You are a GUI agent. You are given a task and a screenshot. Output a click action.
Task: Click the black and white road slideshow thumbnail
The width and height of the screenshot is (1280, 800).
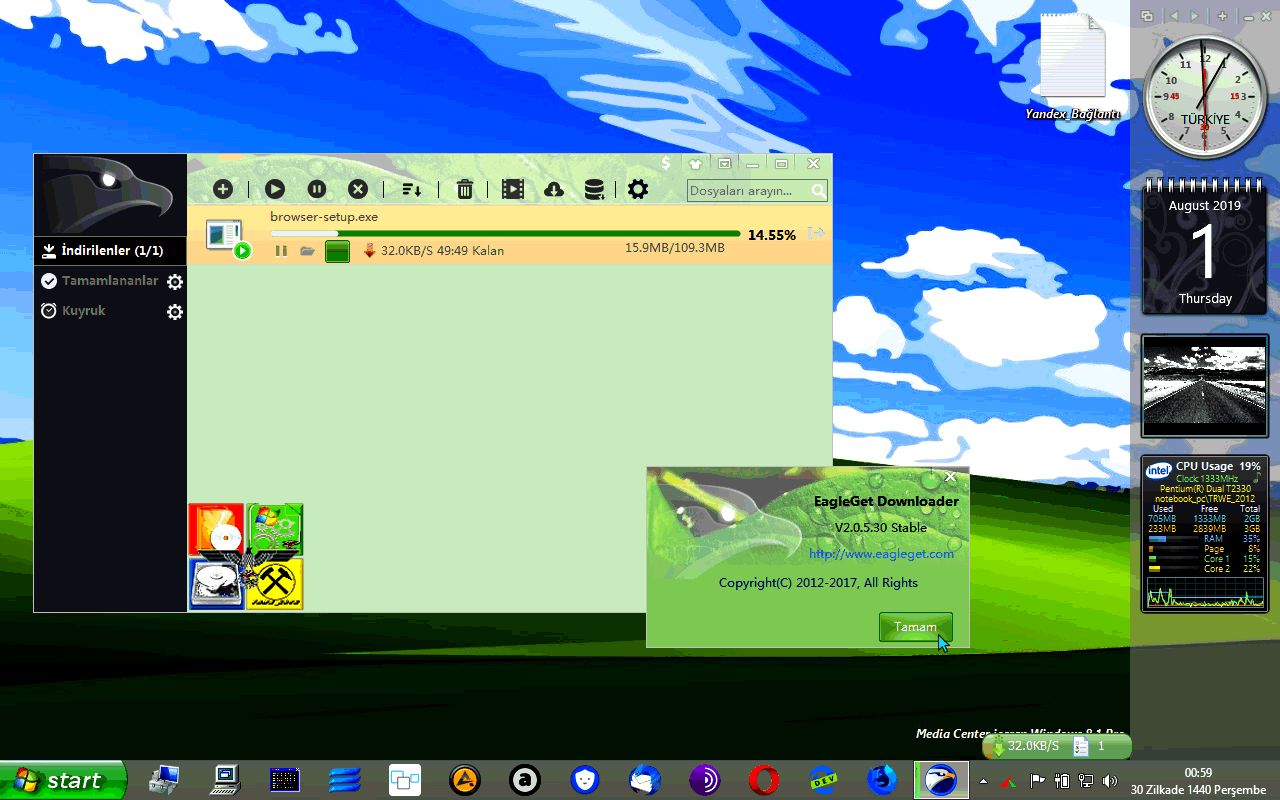(1205, 386)
